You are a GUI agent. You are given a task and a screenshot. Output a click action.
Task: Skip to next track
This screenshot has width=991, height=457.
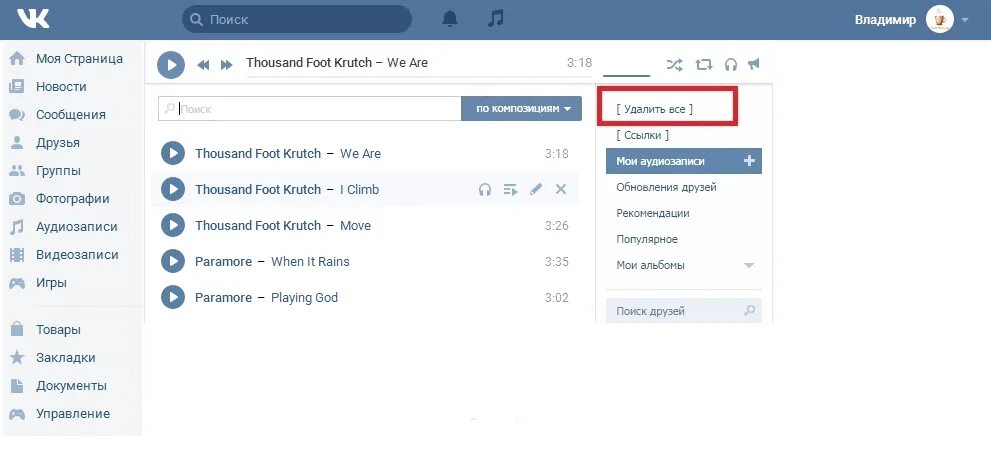tap(226, 64)
